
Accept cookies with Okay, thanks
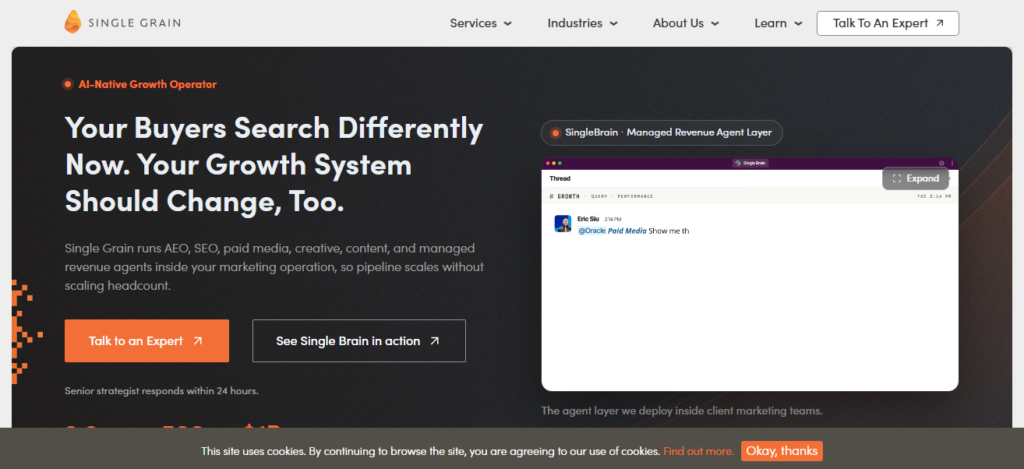pos(782,451)
